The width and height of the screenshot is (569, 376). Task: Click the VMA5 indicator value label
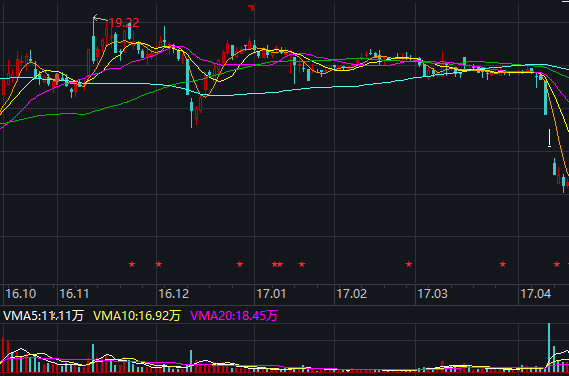coord(43,316)
